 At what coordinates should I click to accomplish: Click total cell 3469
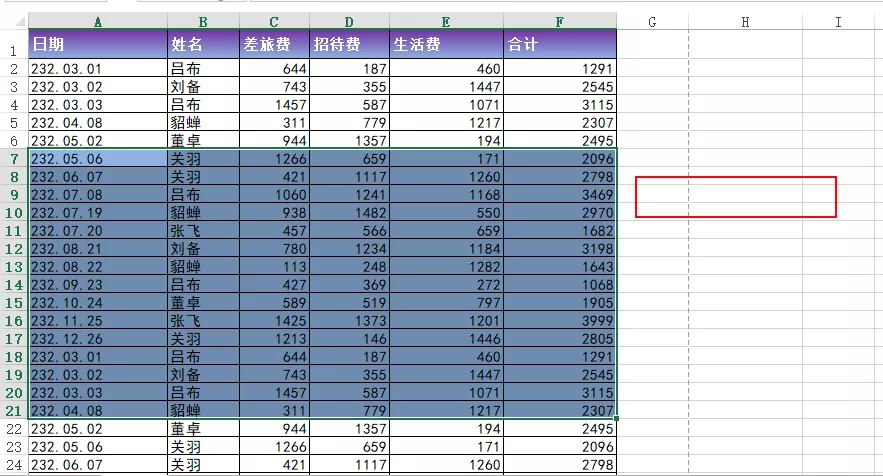(560, 195)
